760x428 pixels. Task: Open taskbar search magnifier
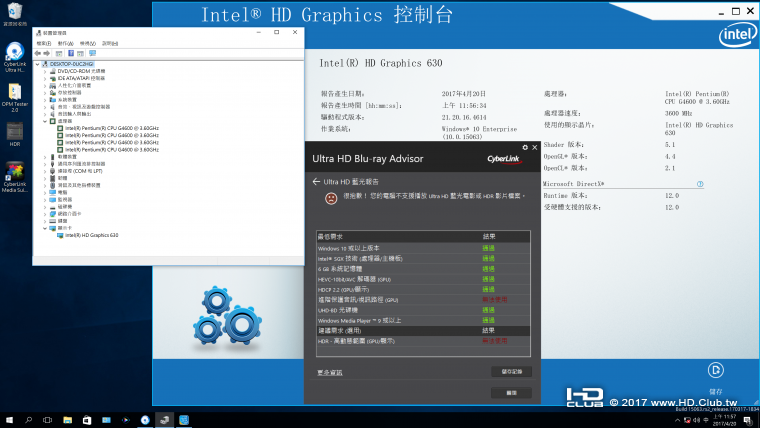29,420
